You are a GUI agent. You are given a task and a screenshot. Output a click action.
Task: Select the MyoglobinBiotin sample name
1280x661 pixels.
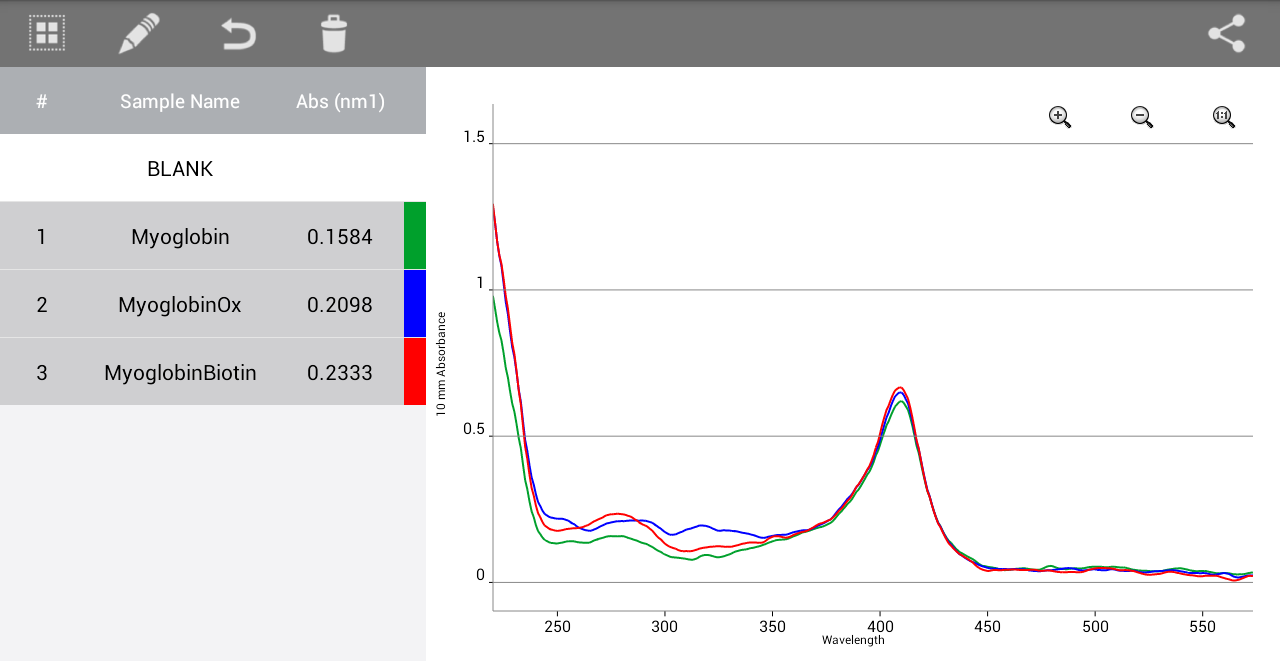pos(180,373)
